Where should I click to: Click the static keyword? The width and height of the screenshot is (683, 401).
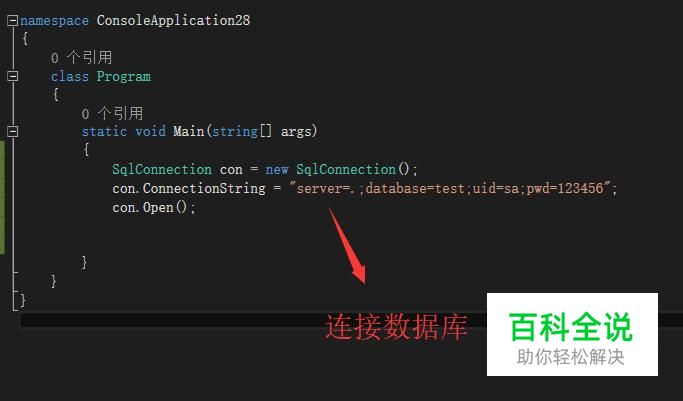[105, 131]
